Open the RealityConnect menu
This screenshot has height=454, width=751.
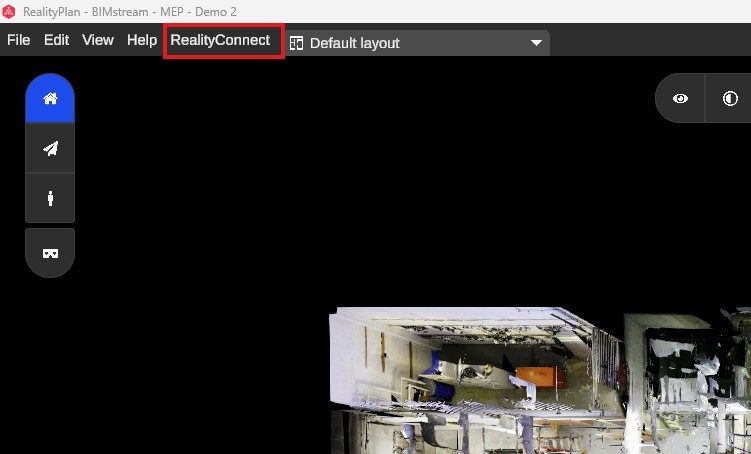tap(220, 40)
